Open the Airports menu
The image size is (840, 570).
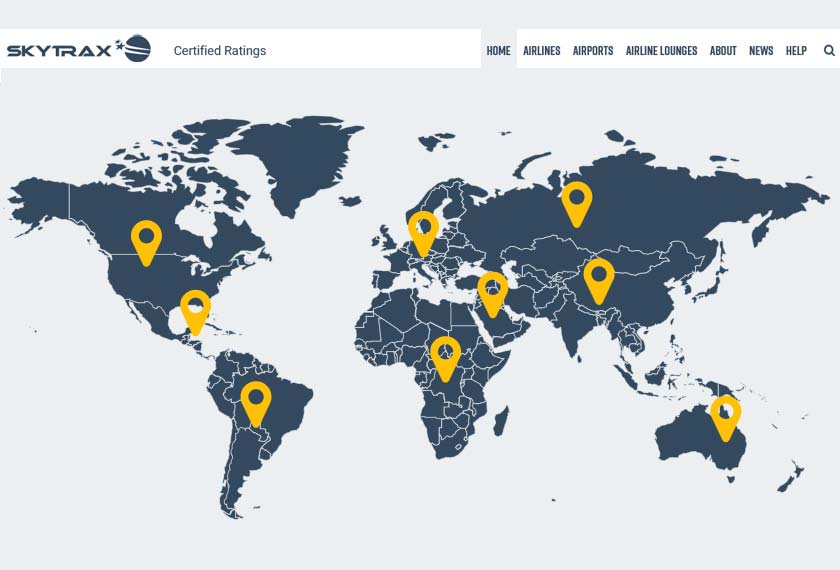593,50
